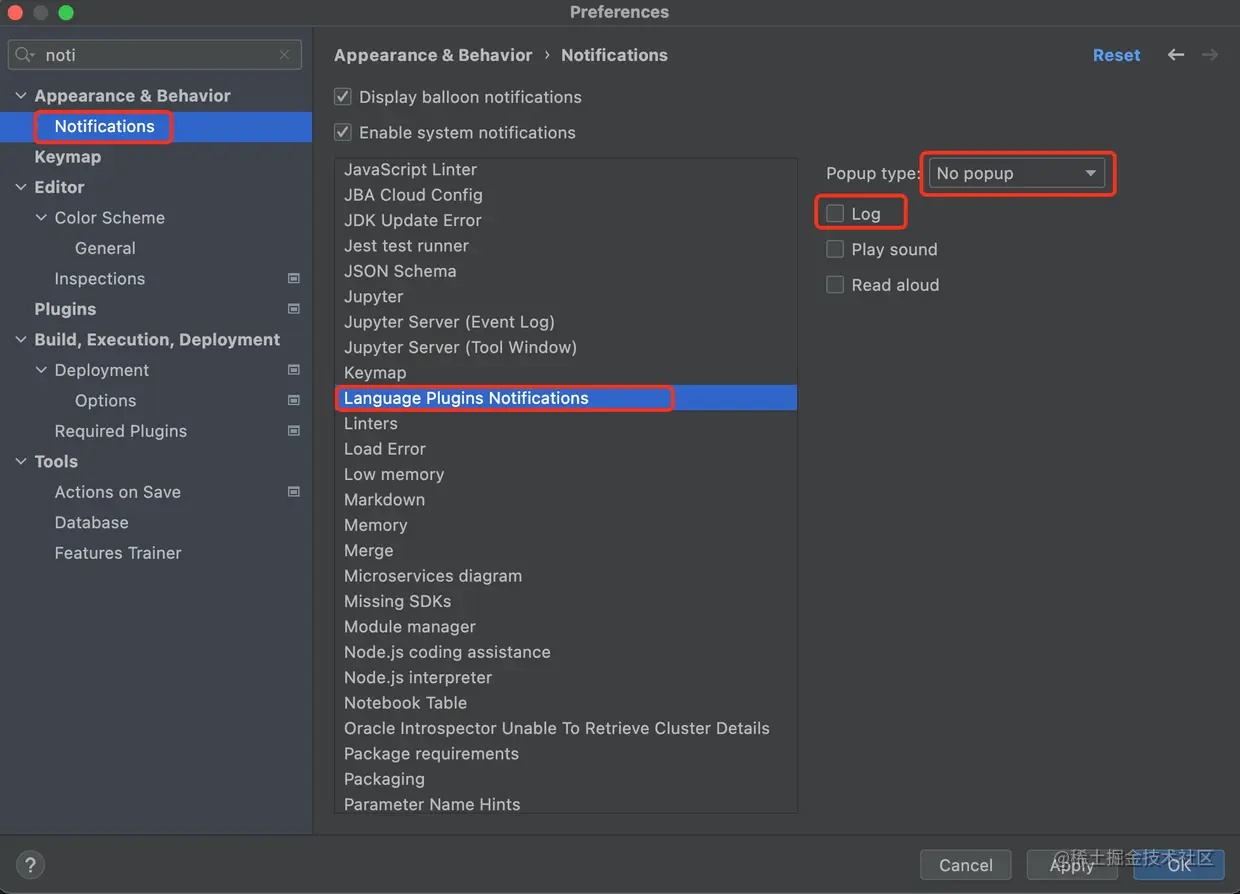1240x894 pixels.
Task: Open Required Plugins settings
Action: pyautogui.click(x=121, y=431)
